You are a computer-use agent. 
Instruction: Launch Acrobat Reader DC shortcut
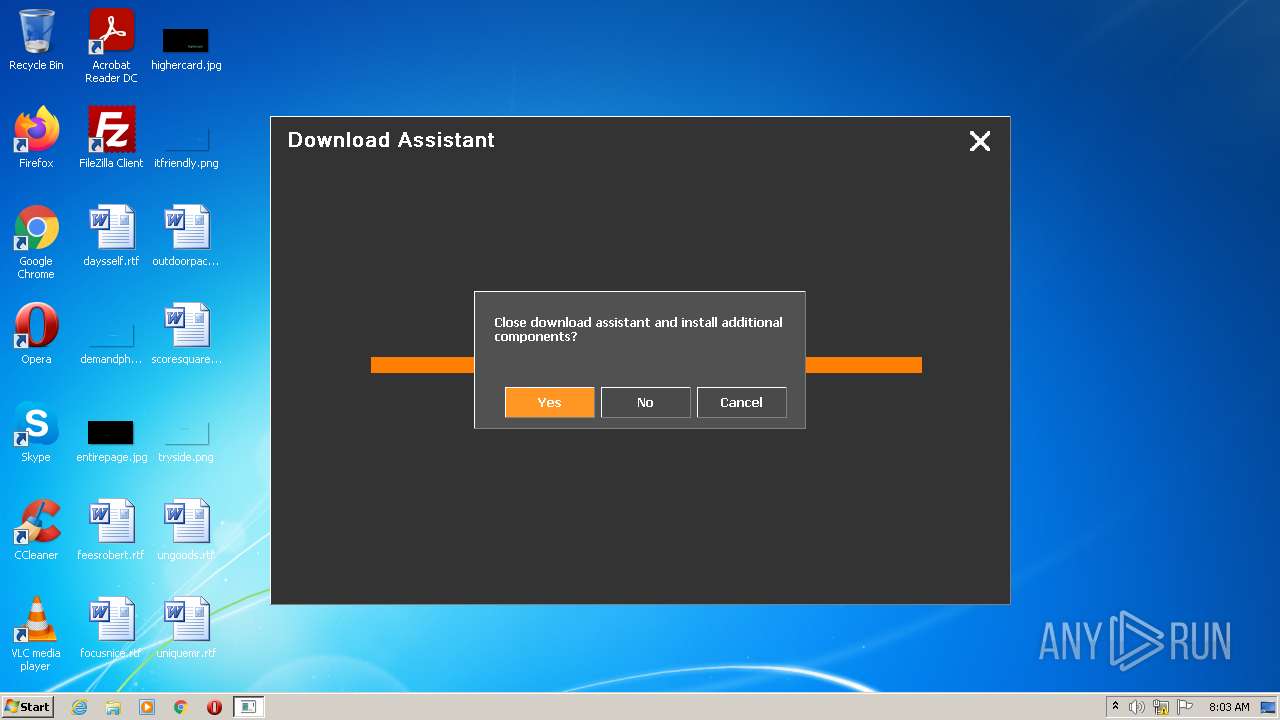[111, 46]
